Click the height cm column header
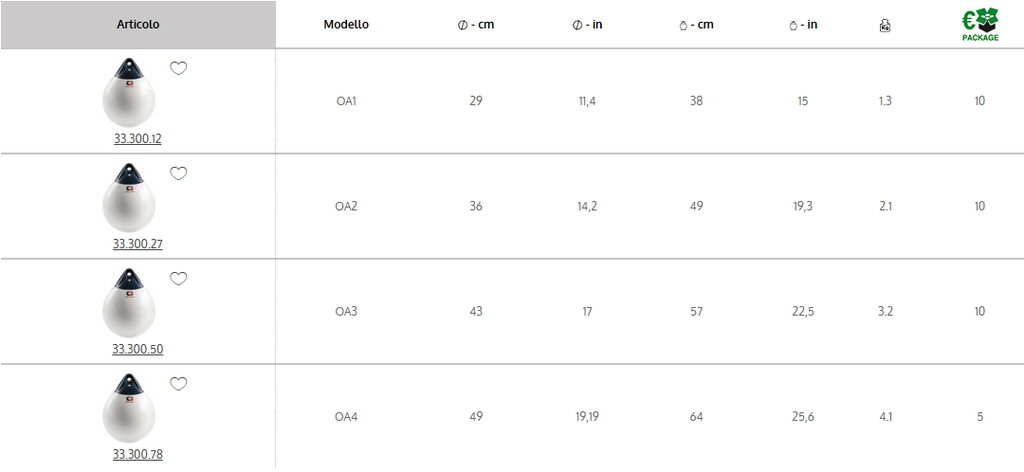Image resolution: width=1024 pixels, height=472 pixels. click(x=696, y=25)
